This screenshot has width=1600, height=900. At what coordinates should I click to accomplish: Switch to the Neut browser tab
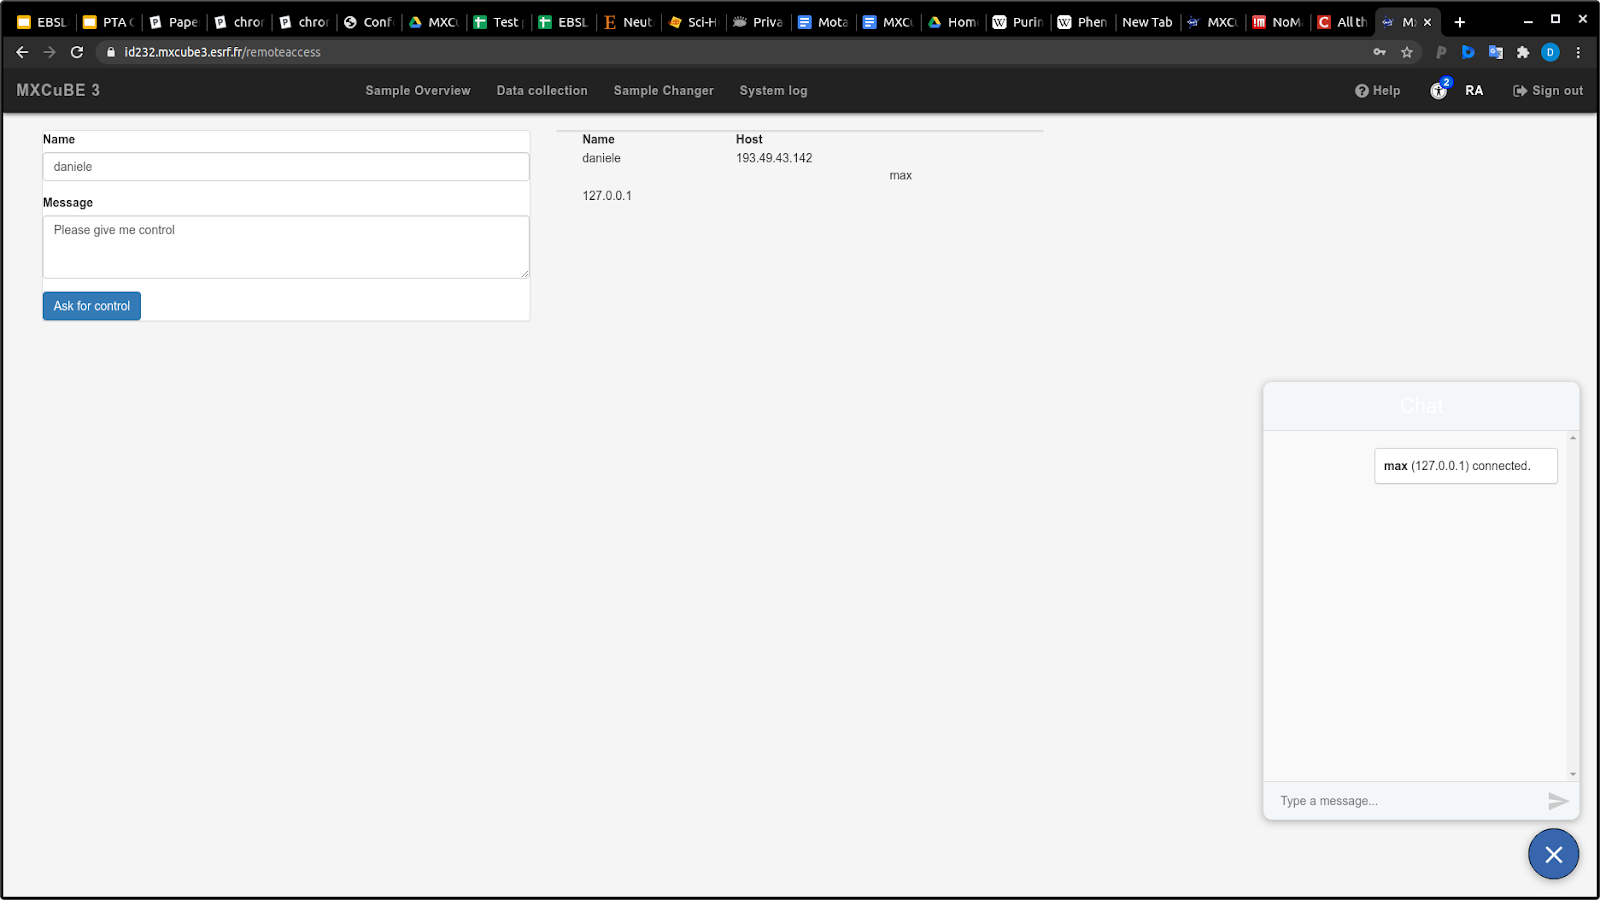pos(629,22)
